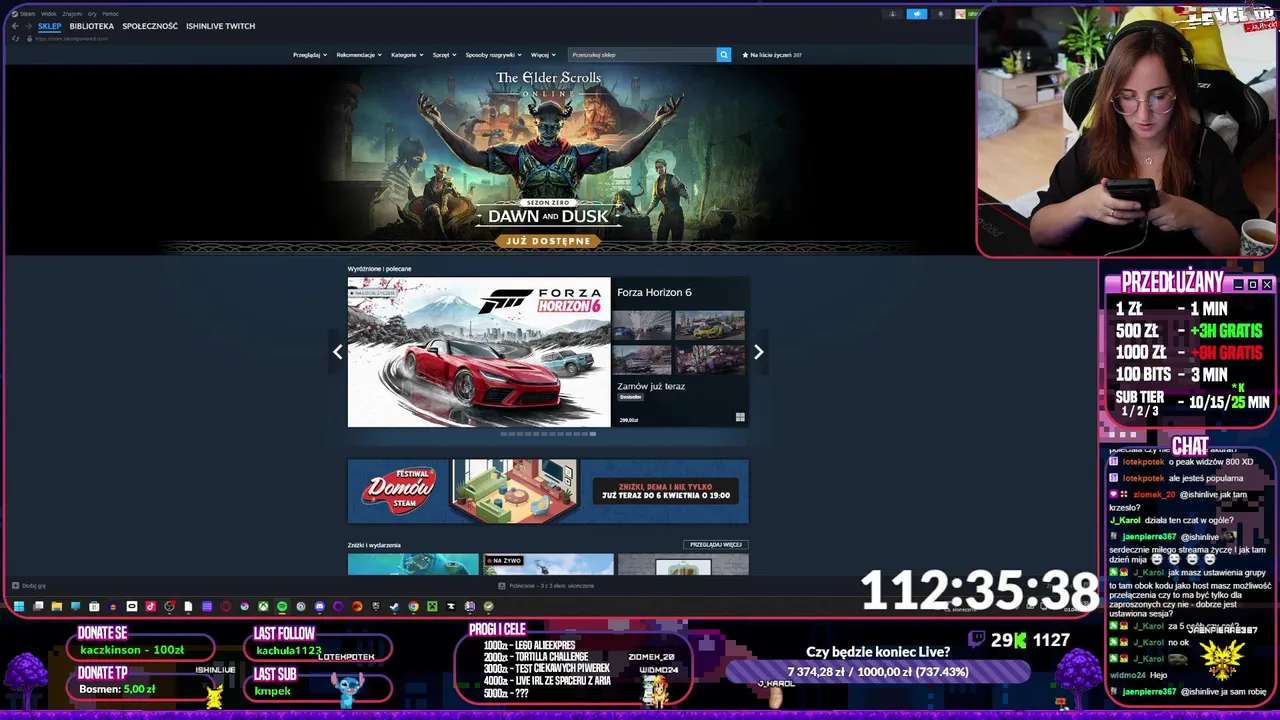Click Dodaj grę at bottom left
Viewport: 1280px width, 720px height.
click(33, 586)
